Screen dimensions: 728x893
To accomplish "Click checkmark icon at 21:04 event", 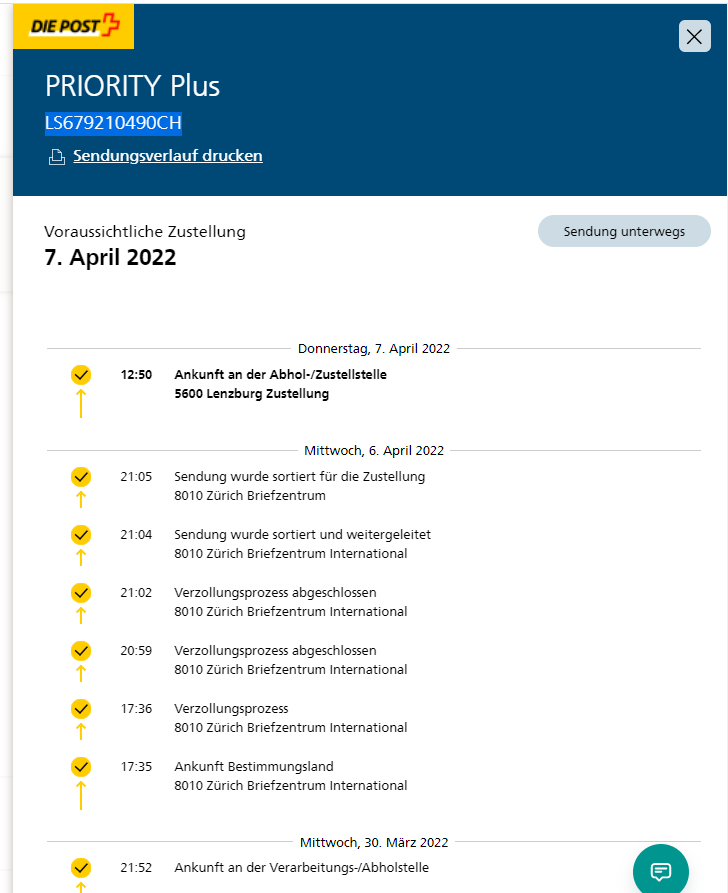I will pos(81,535).
